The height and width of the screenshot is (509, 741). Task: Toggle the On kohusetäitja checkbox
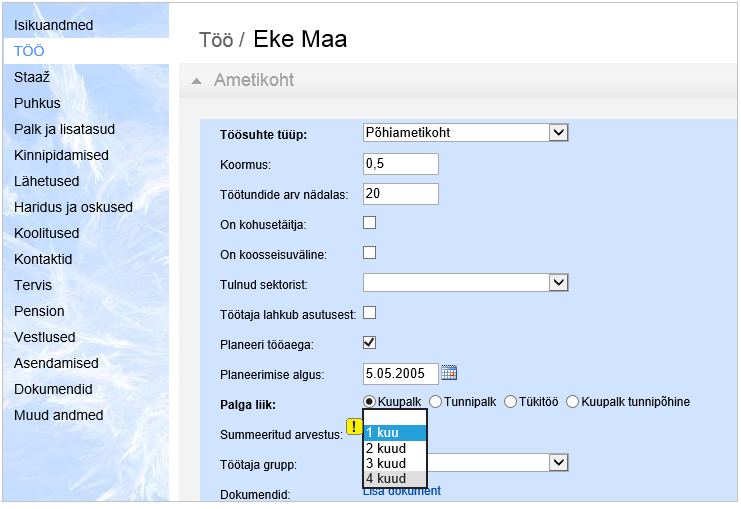369,223
